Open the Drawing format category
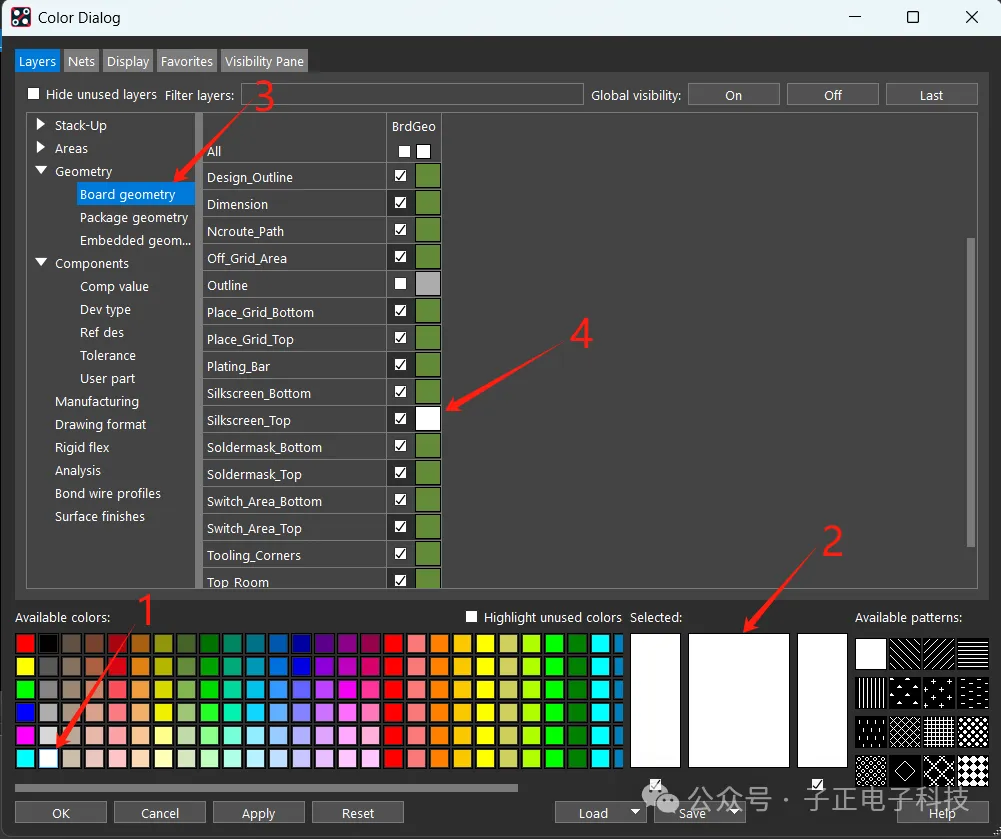The image size is (1001, 839). click(x=100, y=424)
